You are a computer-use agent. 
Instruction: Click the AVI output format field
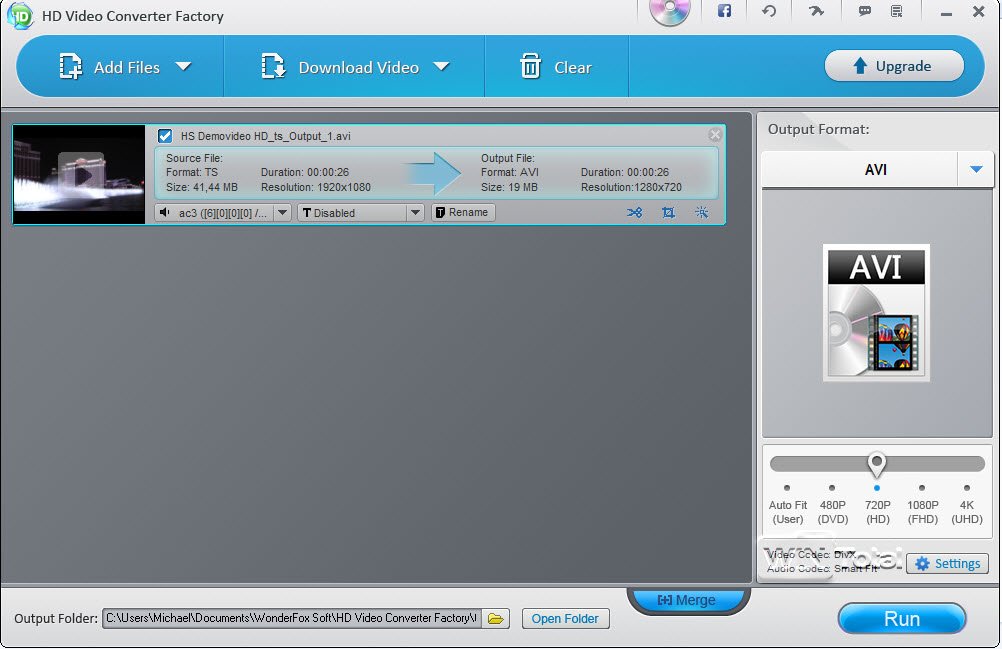859,169
